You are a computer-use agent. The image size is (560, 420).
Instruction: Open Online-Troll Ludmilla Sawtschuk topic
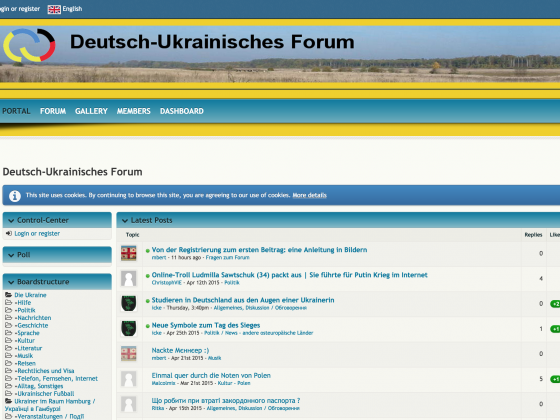point(290,275)
